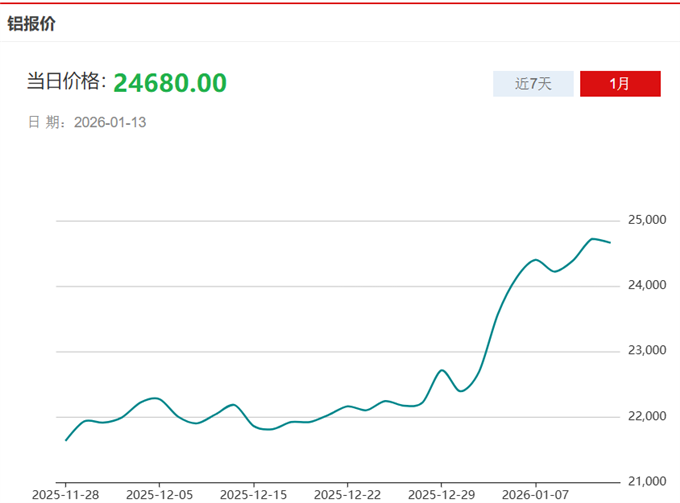Click the 2025-12-22 x-axis label

[347, 494]
